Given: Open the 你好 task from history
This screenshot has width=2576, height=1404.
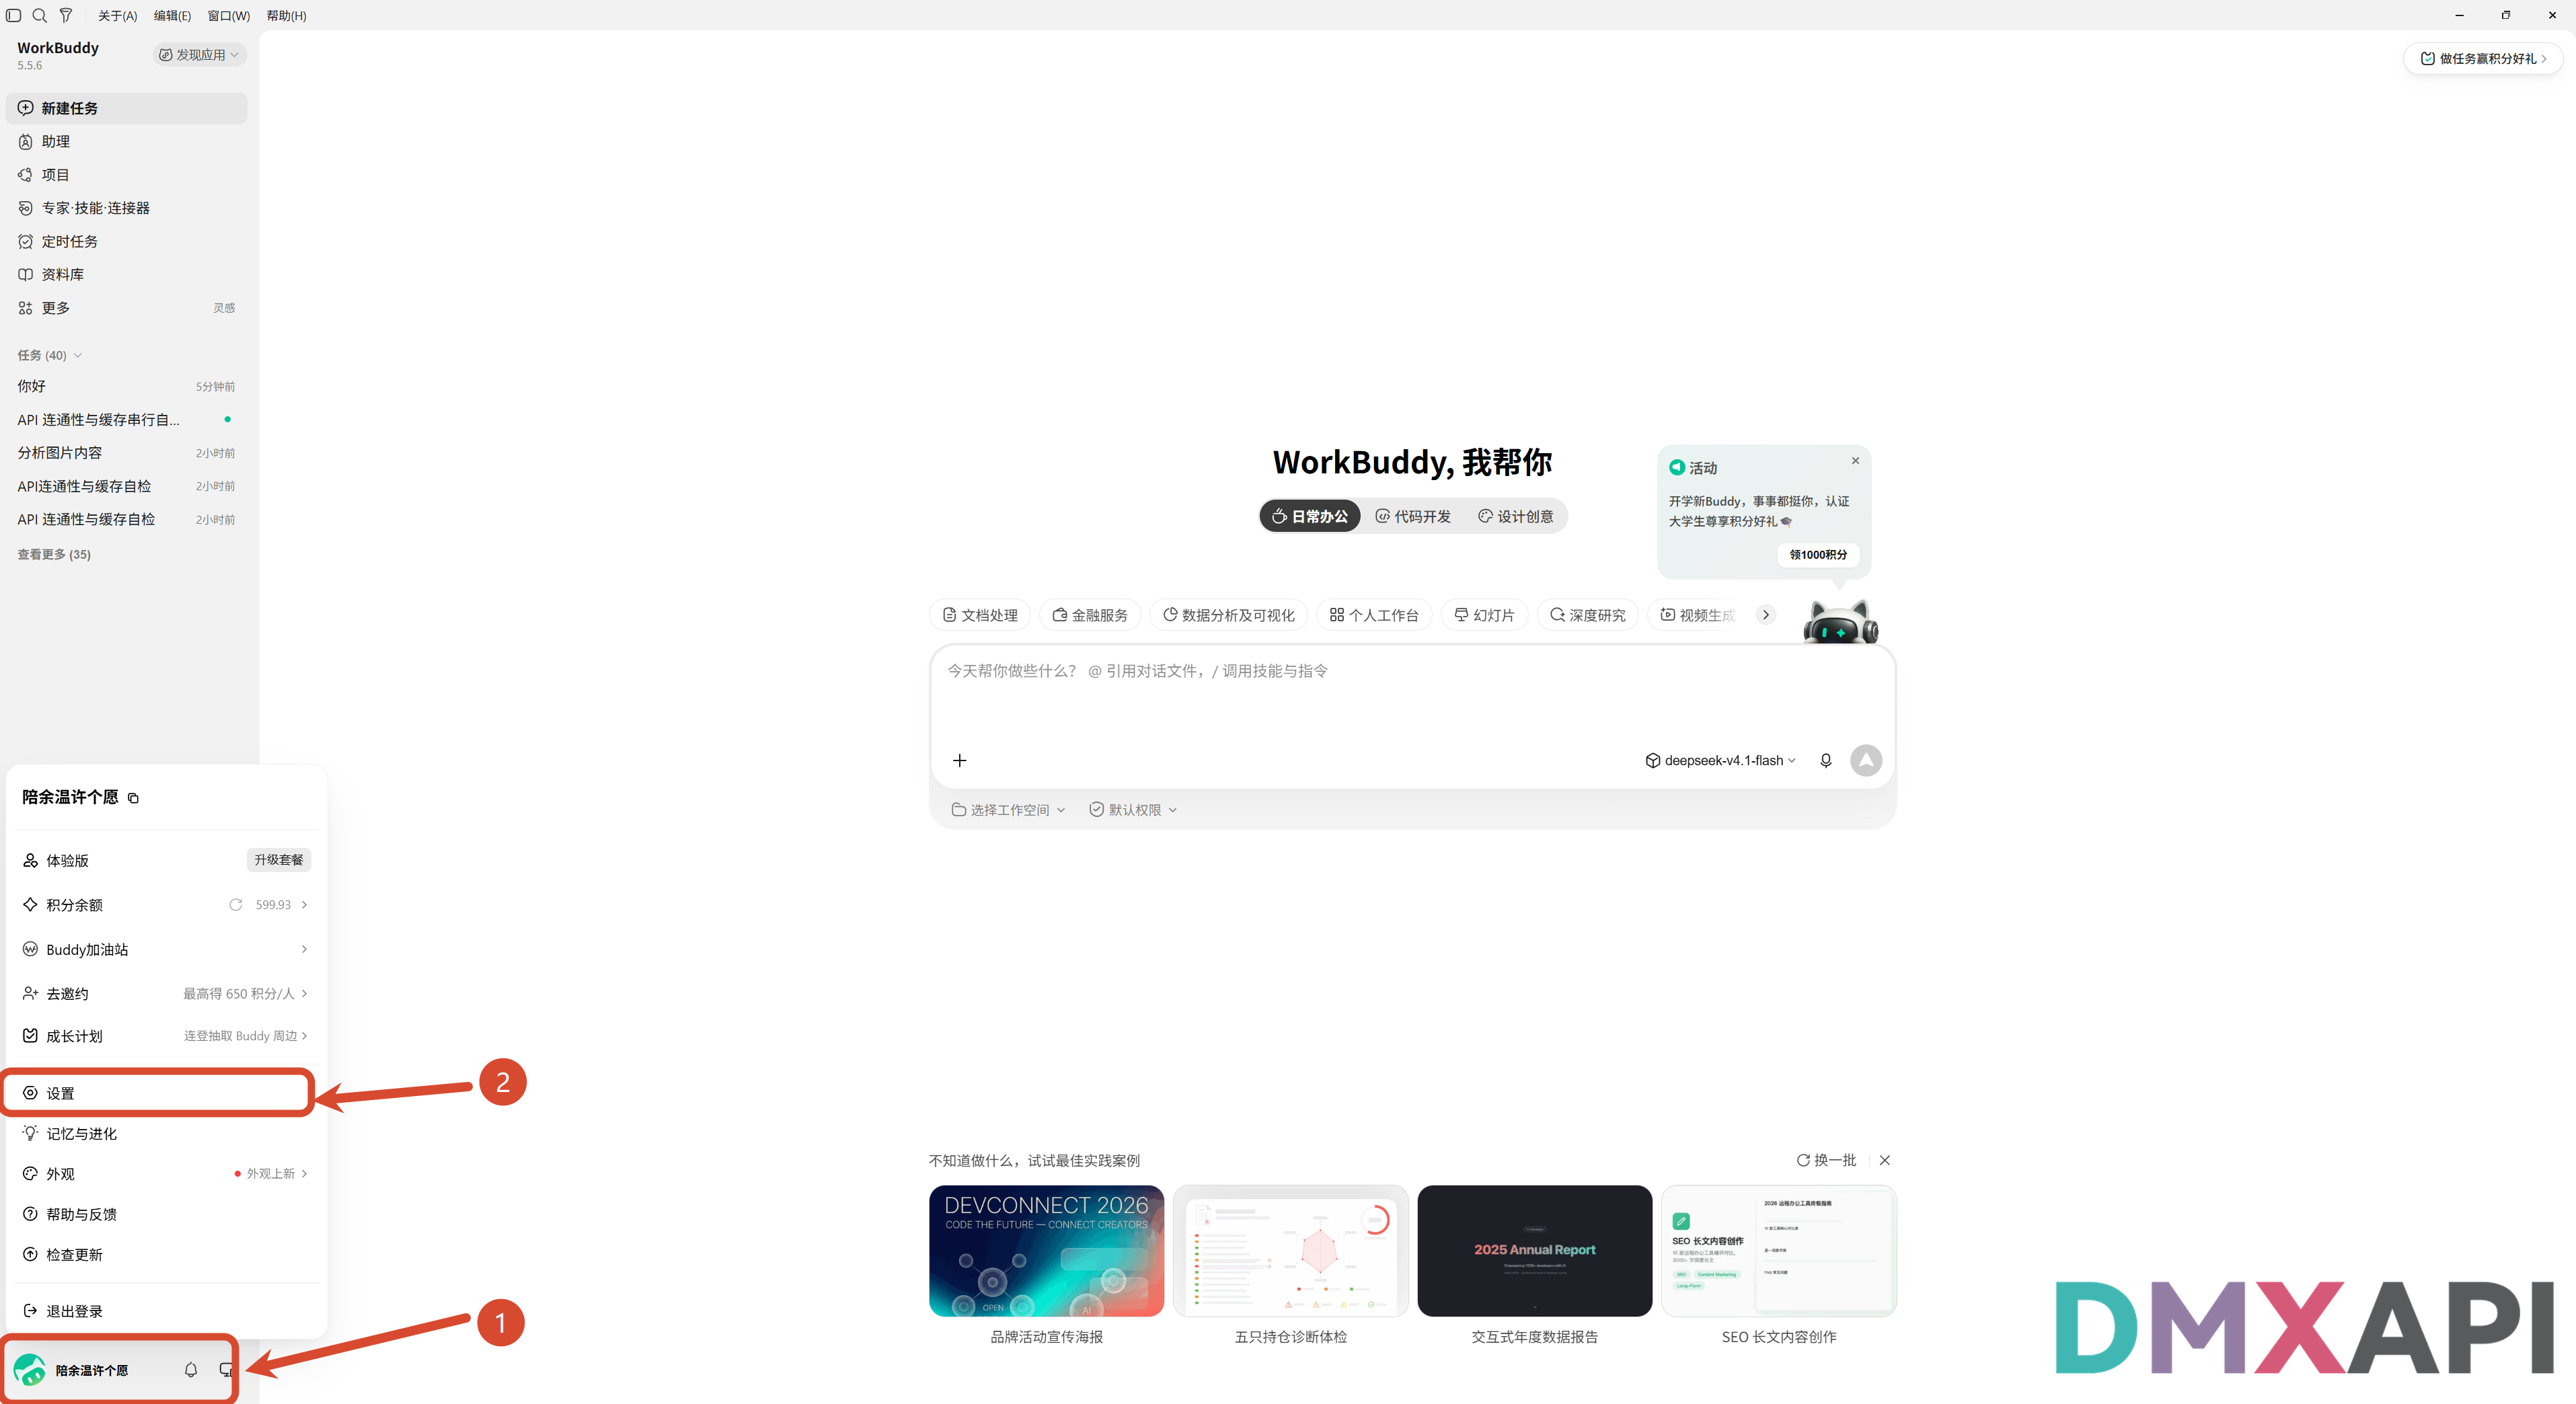Looking at the screenshot, I should click(126, 386).
